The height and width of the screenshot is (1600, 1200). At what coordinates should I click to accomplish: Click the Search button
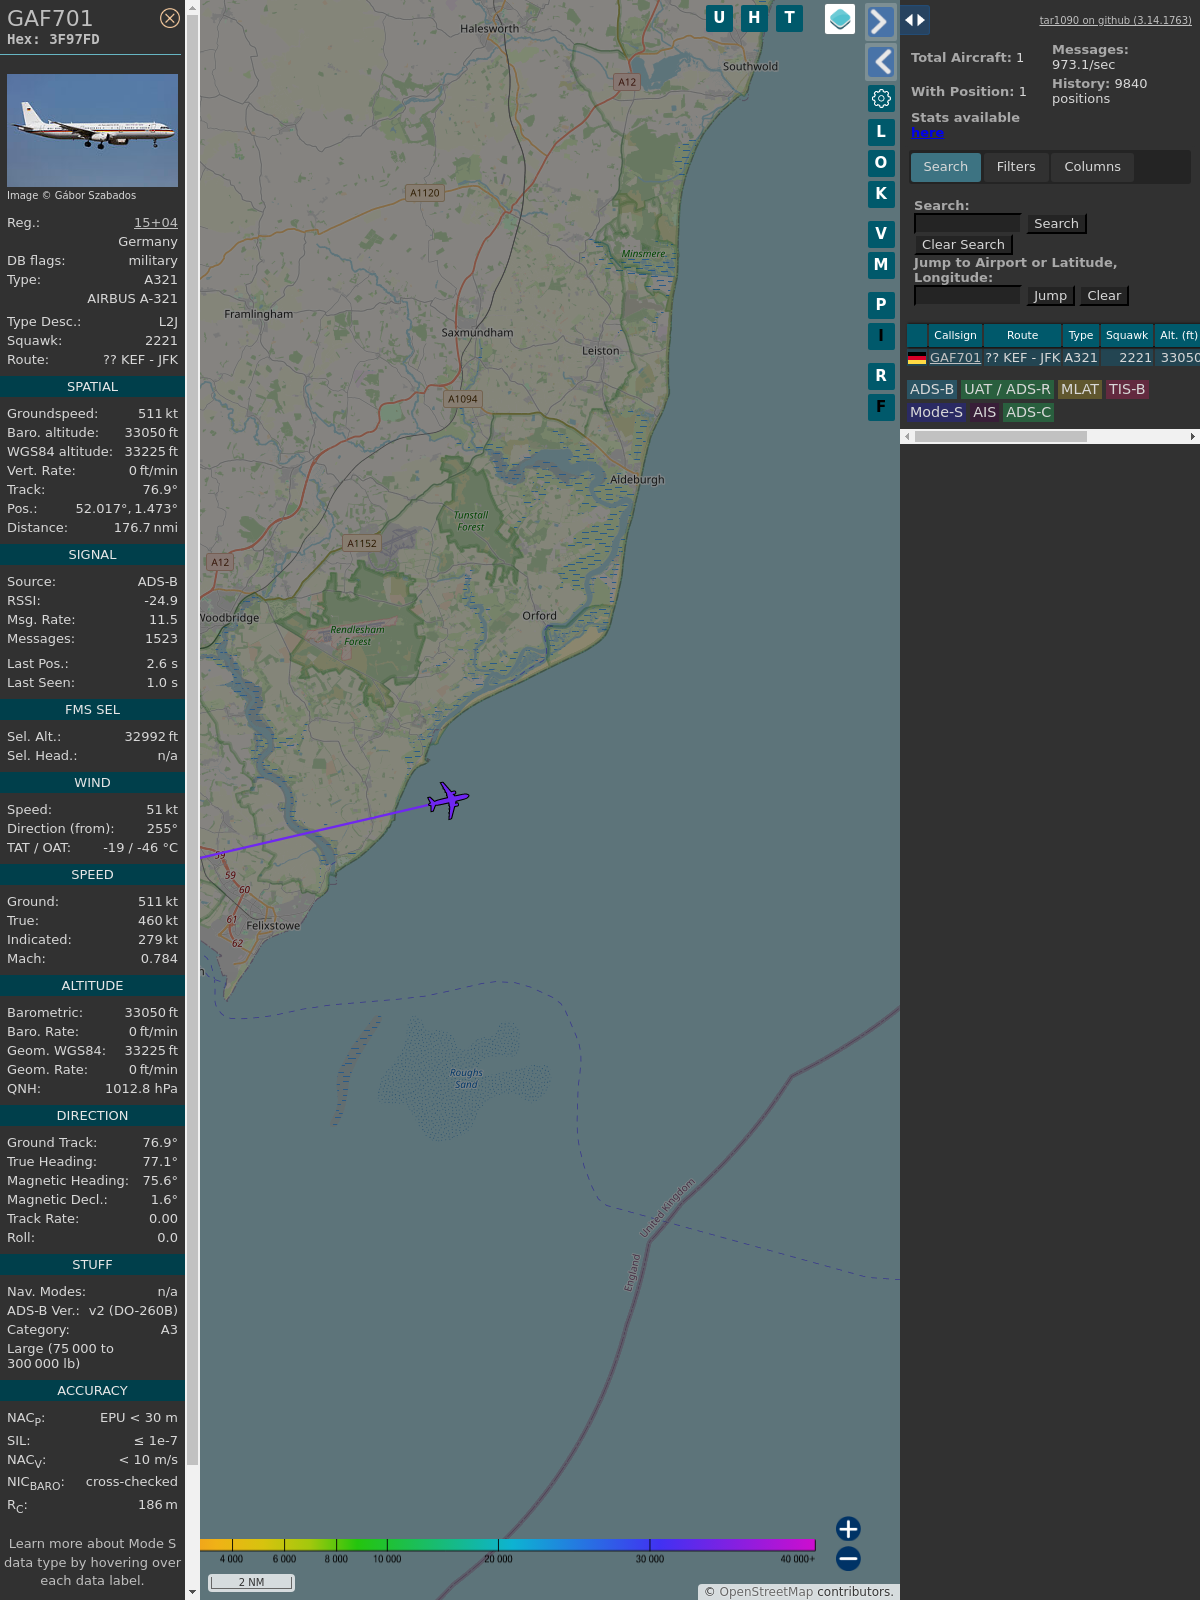point(1056,224)
